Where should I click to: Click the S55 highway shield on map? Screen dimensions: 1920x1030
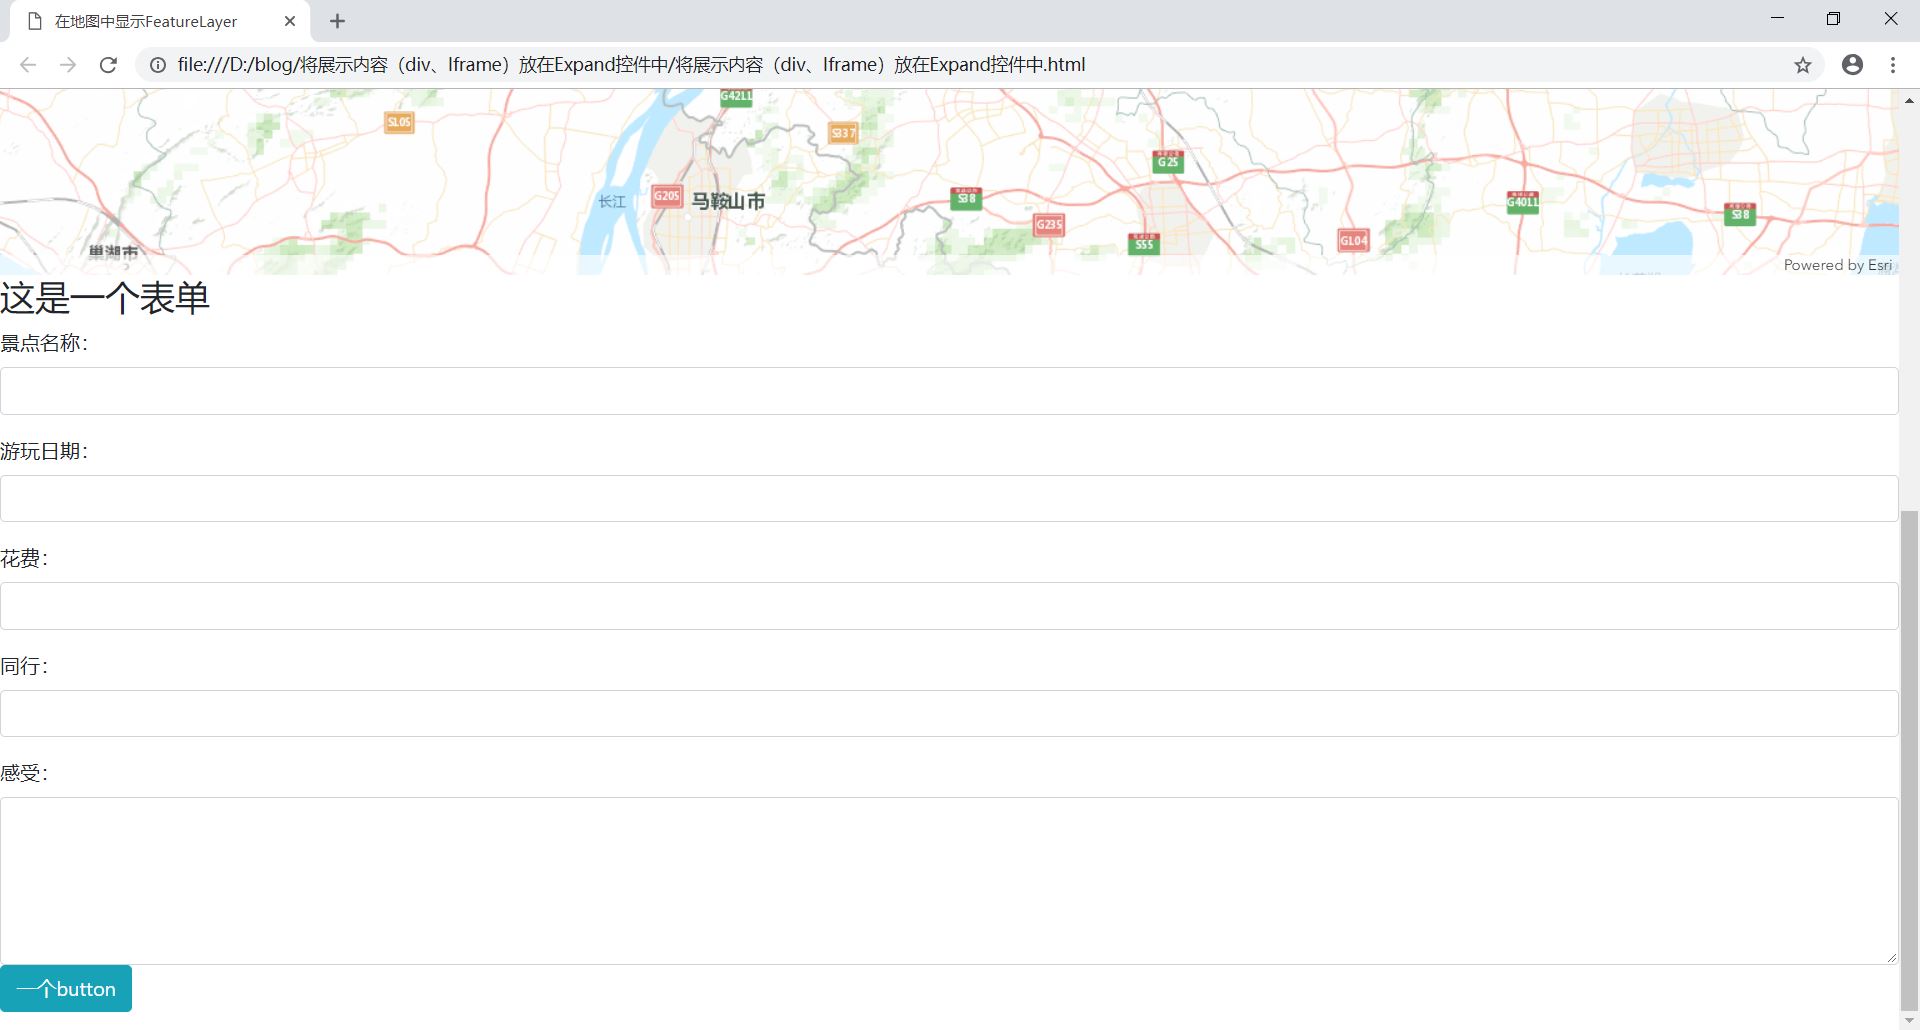[1144, 243]
